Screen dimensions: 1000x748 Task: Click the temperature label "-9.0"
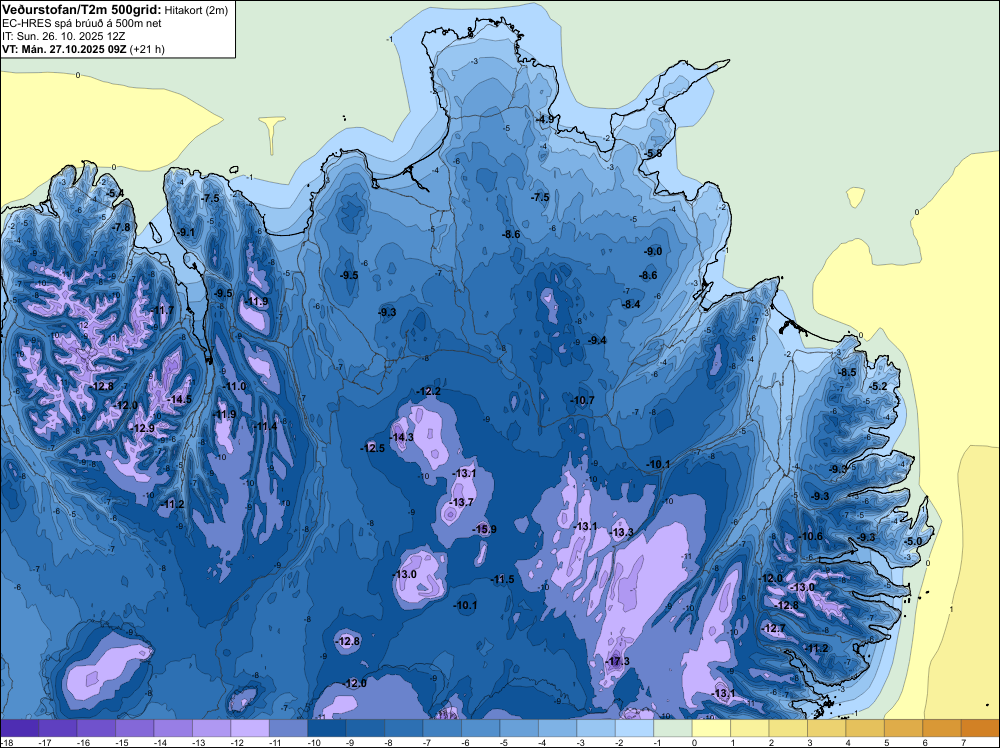pyautogui.click(x=652, y=252)
